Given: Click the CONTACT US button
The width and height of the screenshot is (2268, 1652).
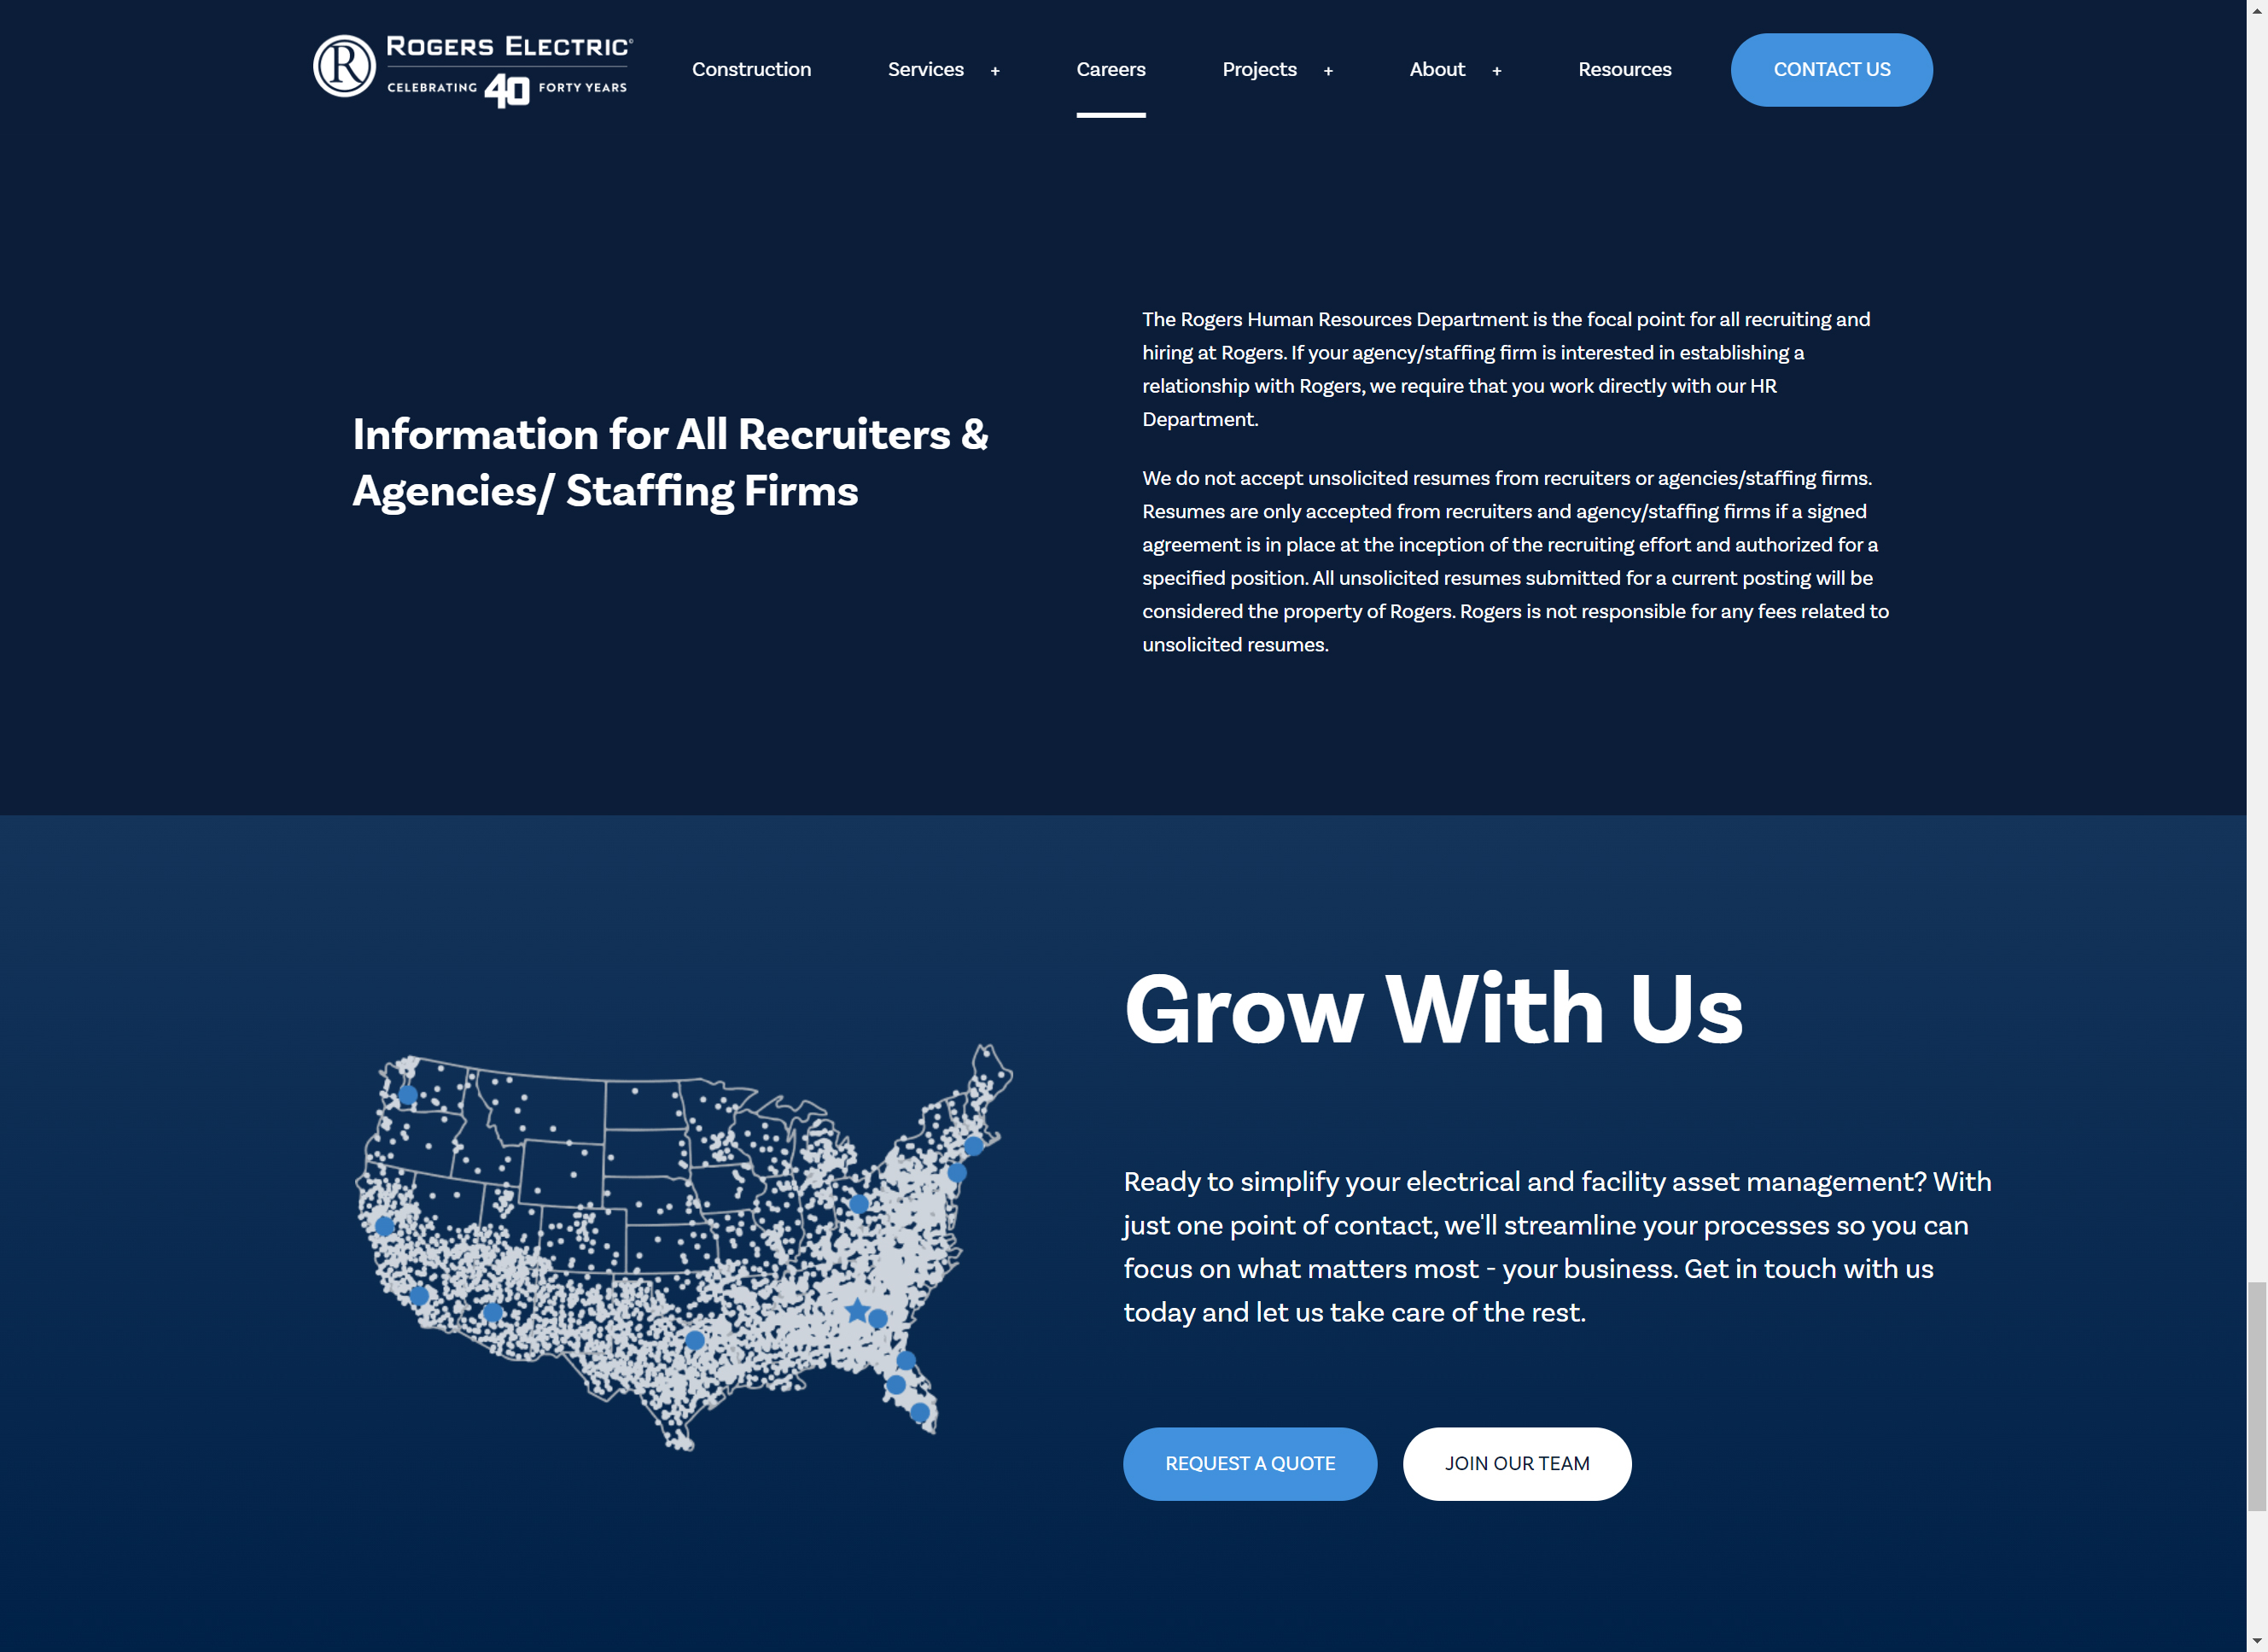Looking at the screenshot, I should (x=1833, y=68).
